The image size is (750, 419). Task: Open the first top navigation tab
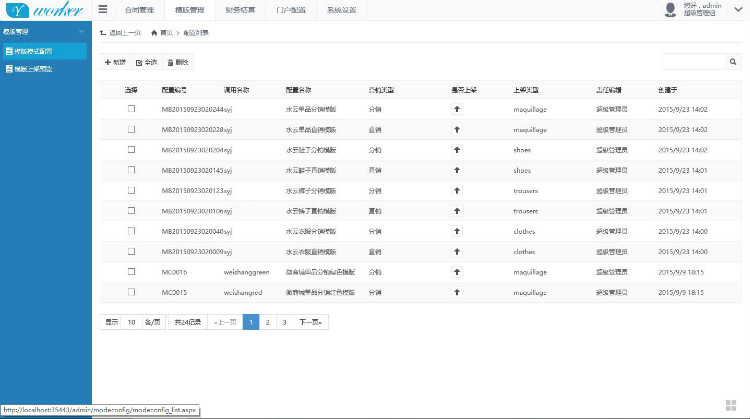pyautogui.click(x=139, y=10)
